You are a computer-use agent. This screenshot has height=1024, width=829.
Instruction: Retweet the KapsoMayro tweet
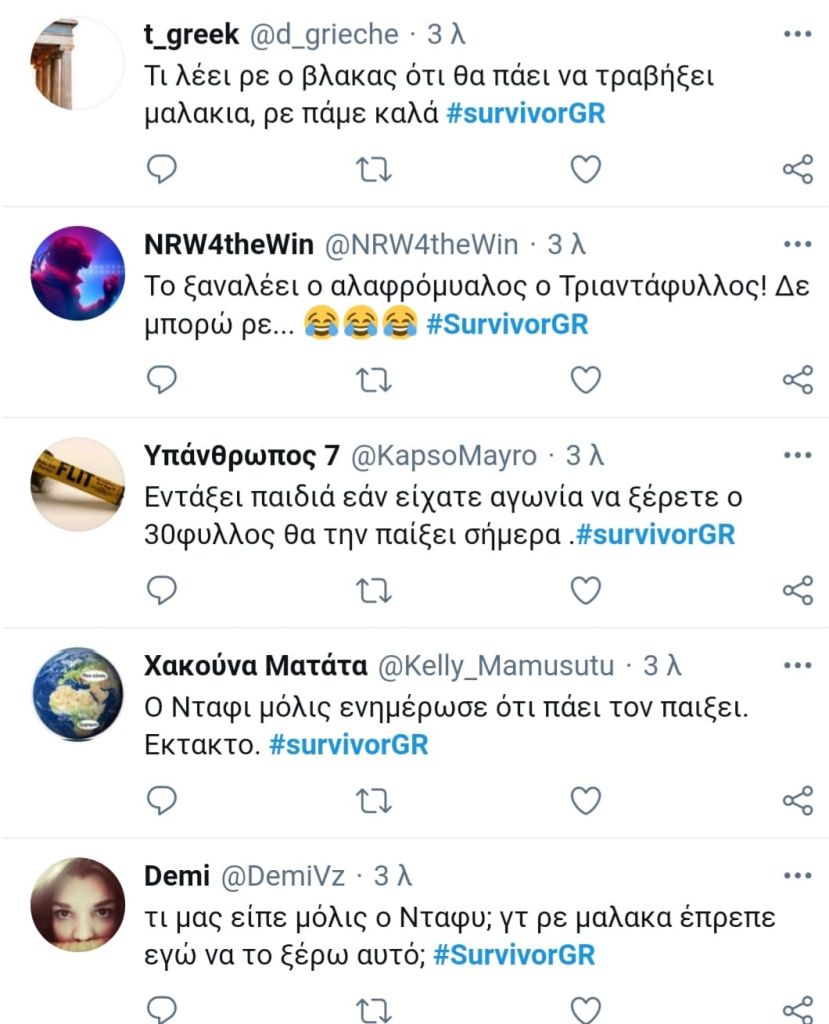coord(374,590)
